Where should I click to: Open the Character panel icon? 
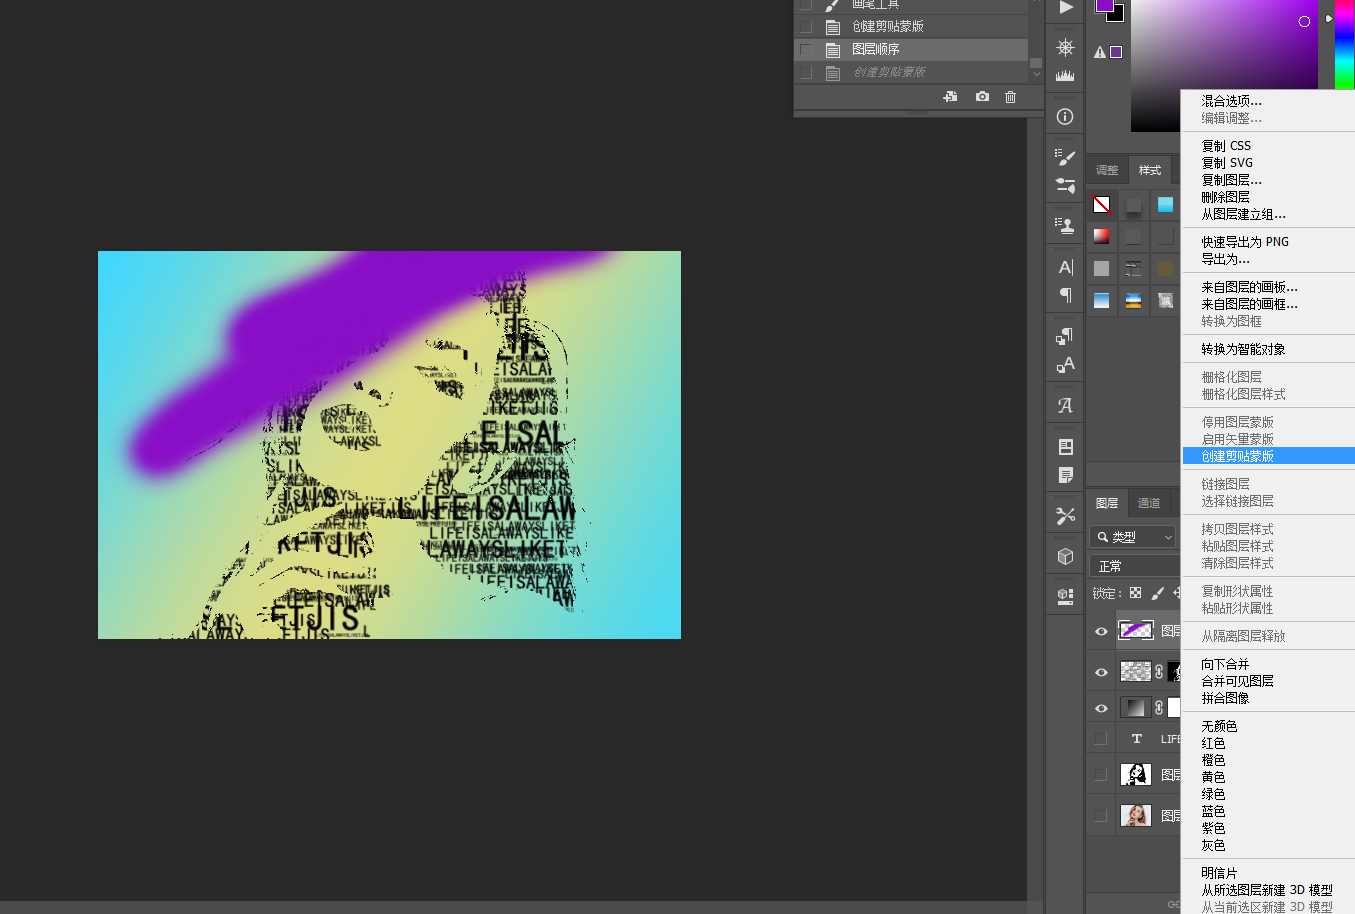pyautogui.click(x=1064, y=266)
